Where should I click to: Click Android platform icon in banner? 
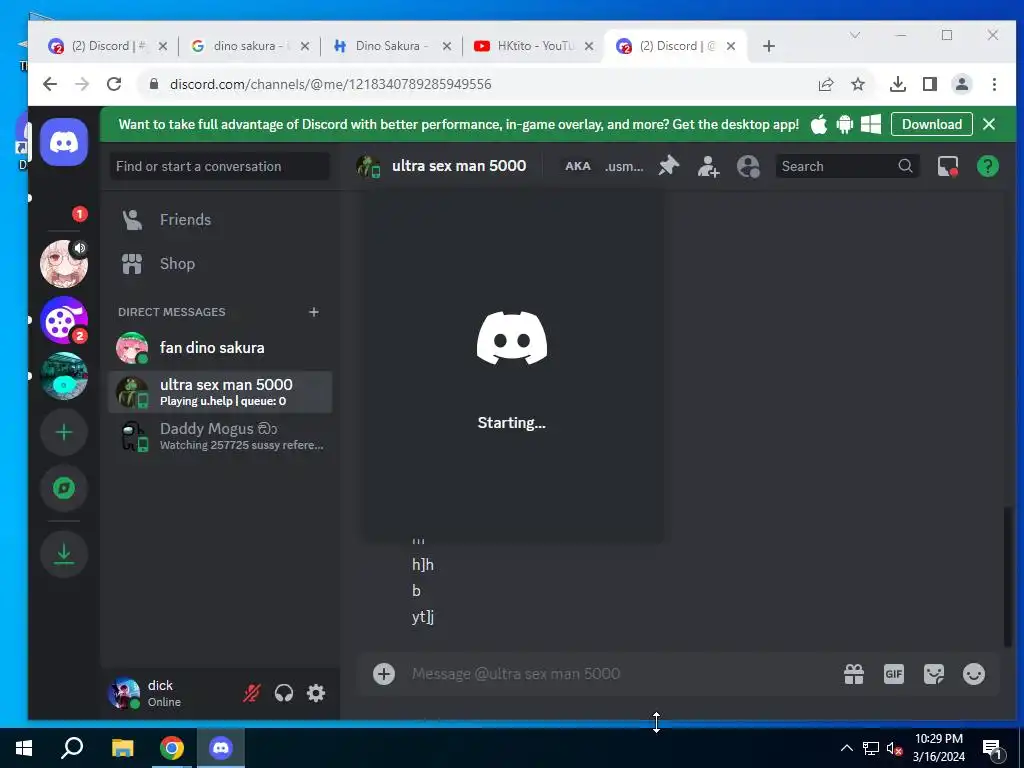[844, 124]
